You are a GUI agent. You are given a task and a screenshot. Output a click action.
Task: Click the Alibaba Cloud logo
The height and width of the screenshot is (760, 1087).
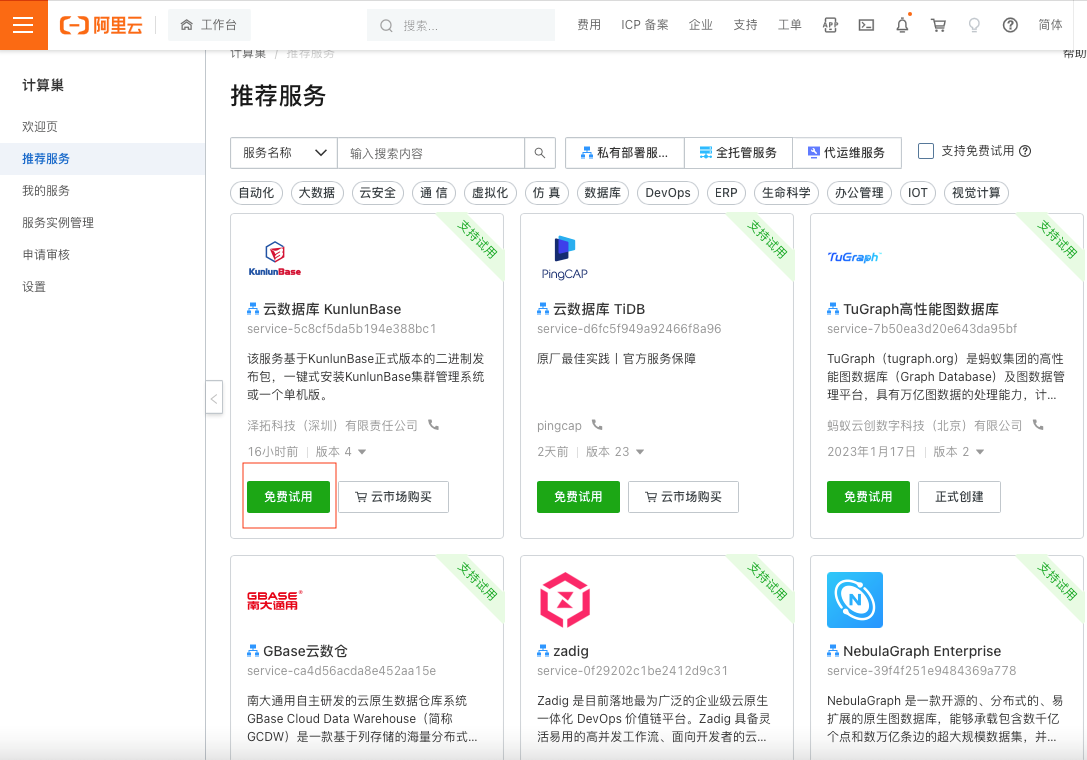(101, 26)
